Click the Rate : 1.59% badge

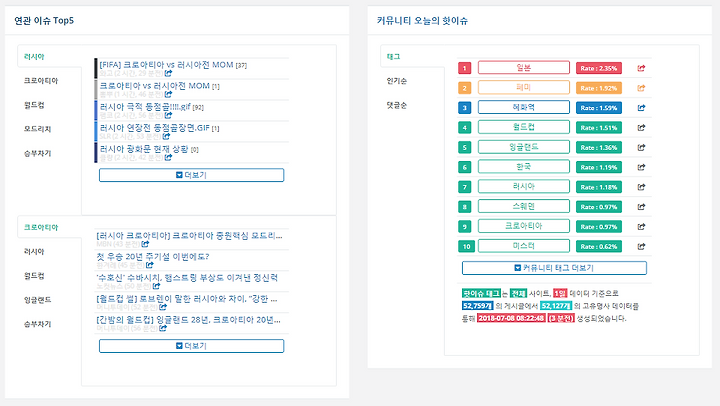click(x=599, y=107)
